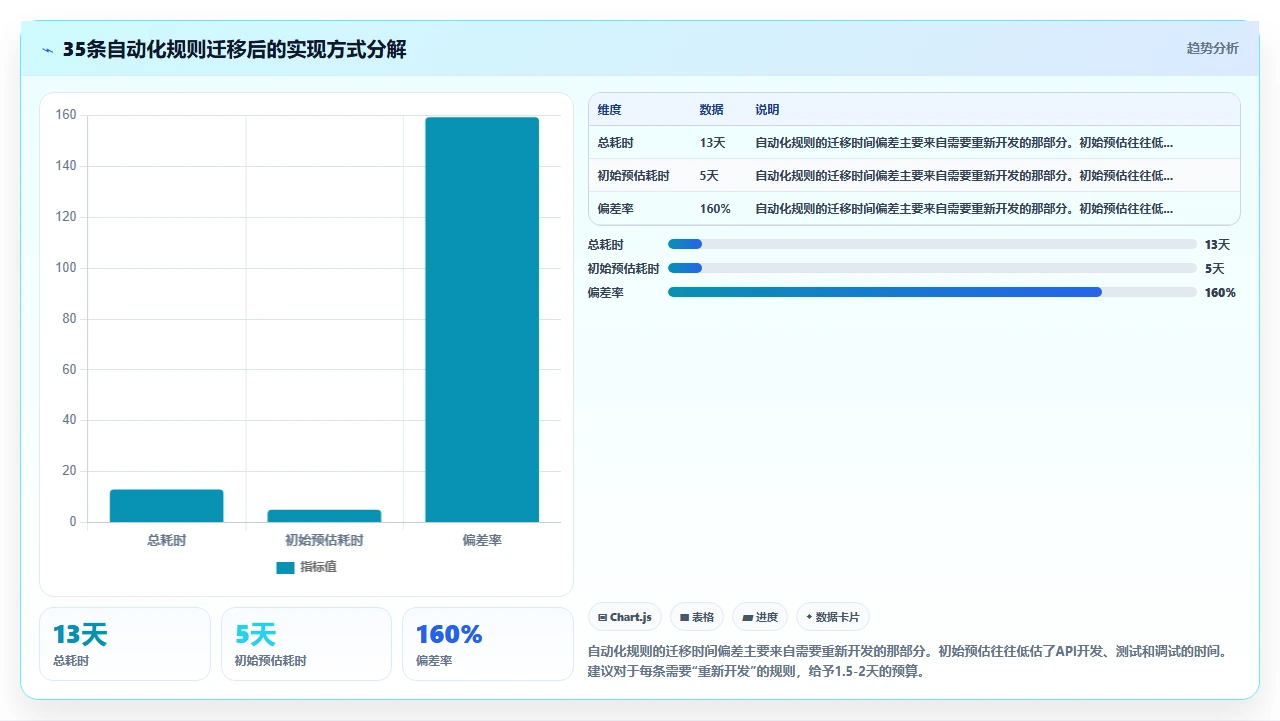Image resolution: width=1280 pixels, height=721 pixels.
Task: Click the tall 偏差率 bar in chart
Action: 482,320
